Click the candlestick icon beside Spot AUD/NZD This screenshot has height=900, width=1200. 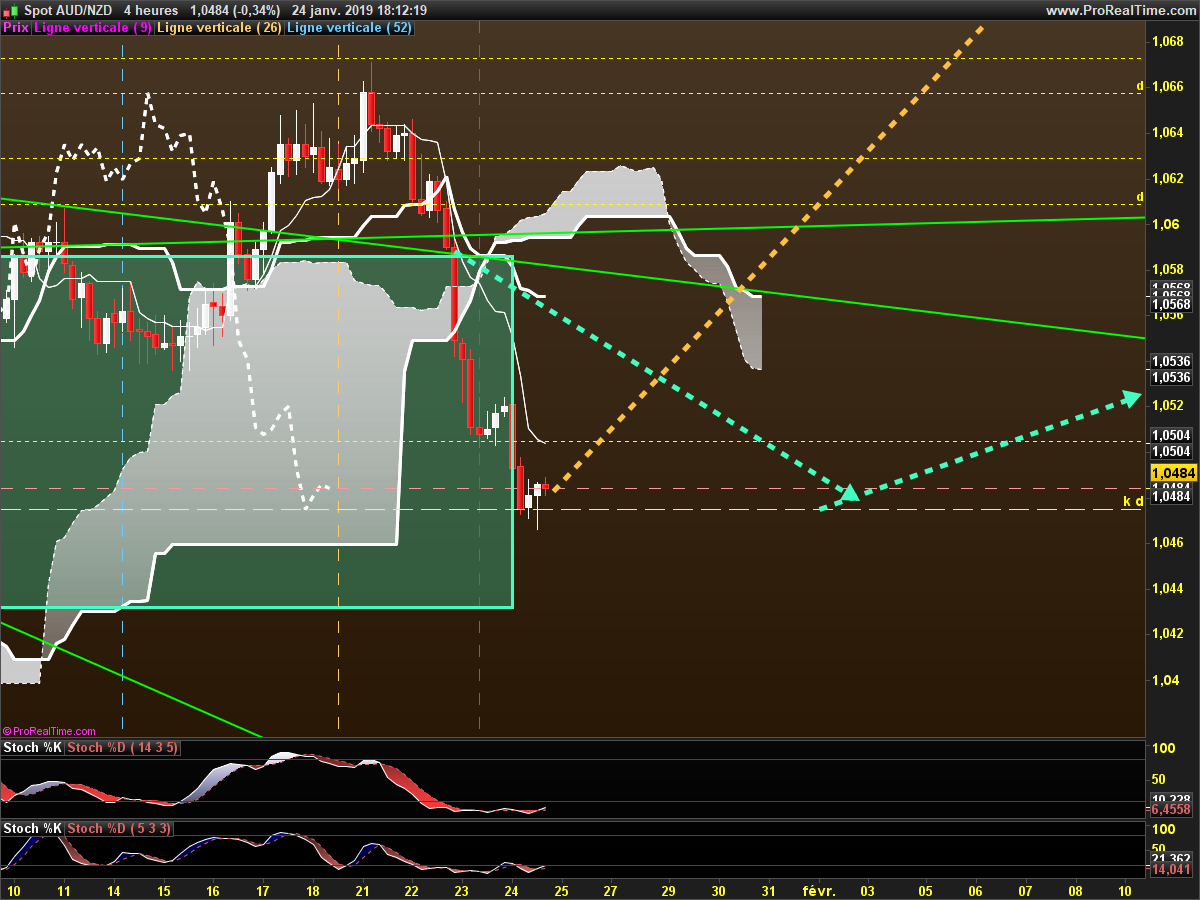(x=10, y=10)
